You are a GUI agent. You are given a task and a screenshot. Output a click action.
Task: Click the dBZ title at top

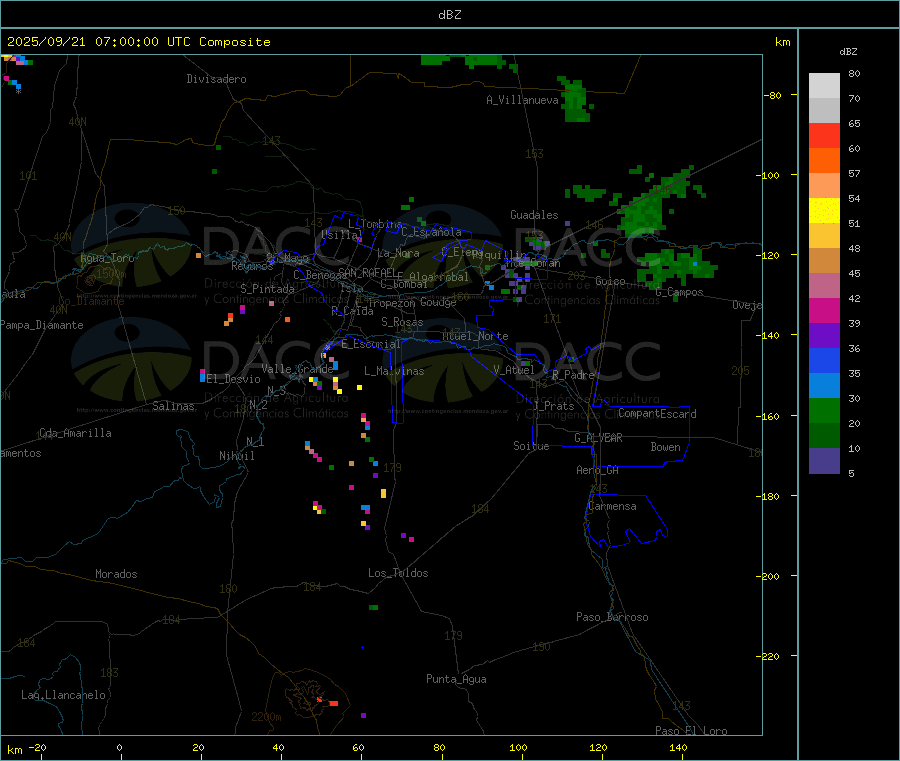click(449, 15)
